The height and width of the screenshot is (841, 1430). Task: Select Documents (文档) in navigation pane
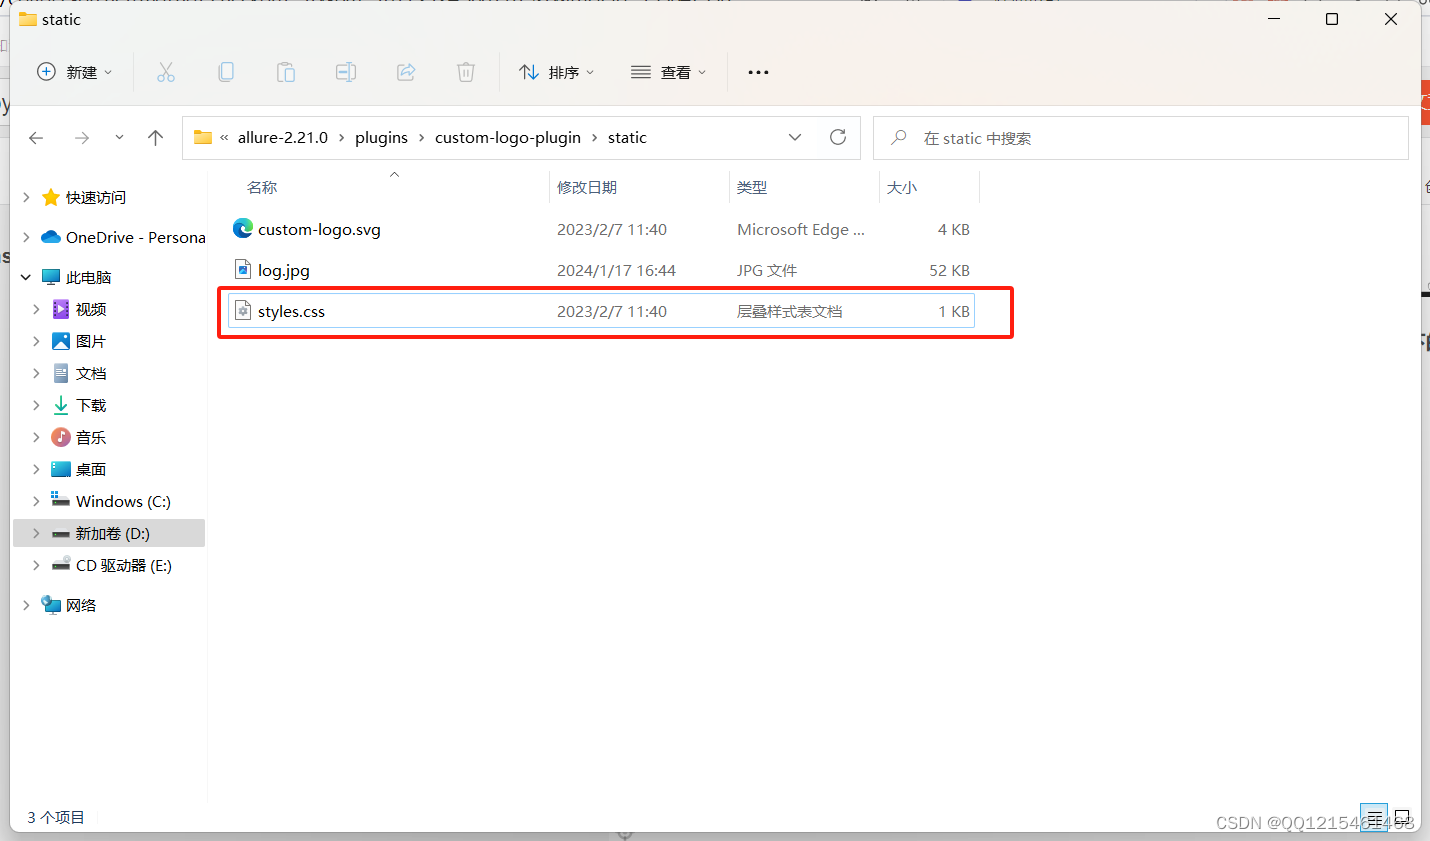click(90, 374)
